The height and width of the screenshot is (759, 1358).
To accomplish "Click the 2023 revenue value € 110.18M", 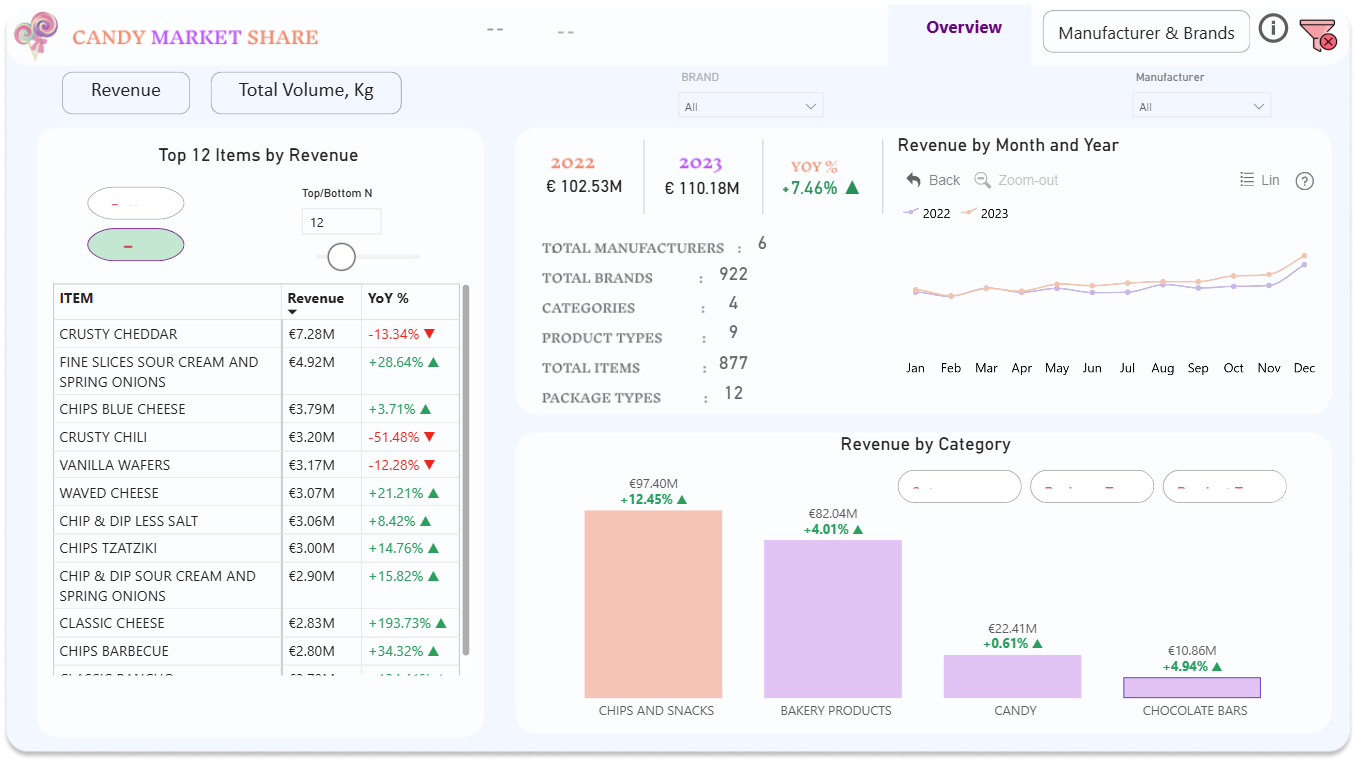I will click(702, 187).
